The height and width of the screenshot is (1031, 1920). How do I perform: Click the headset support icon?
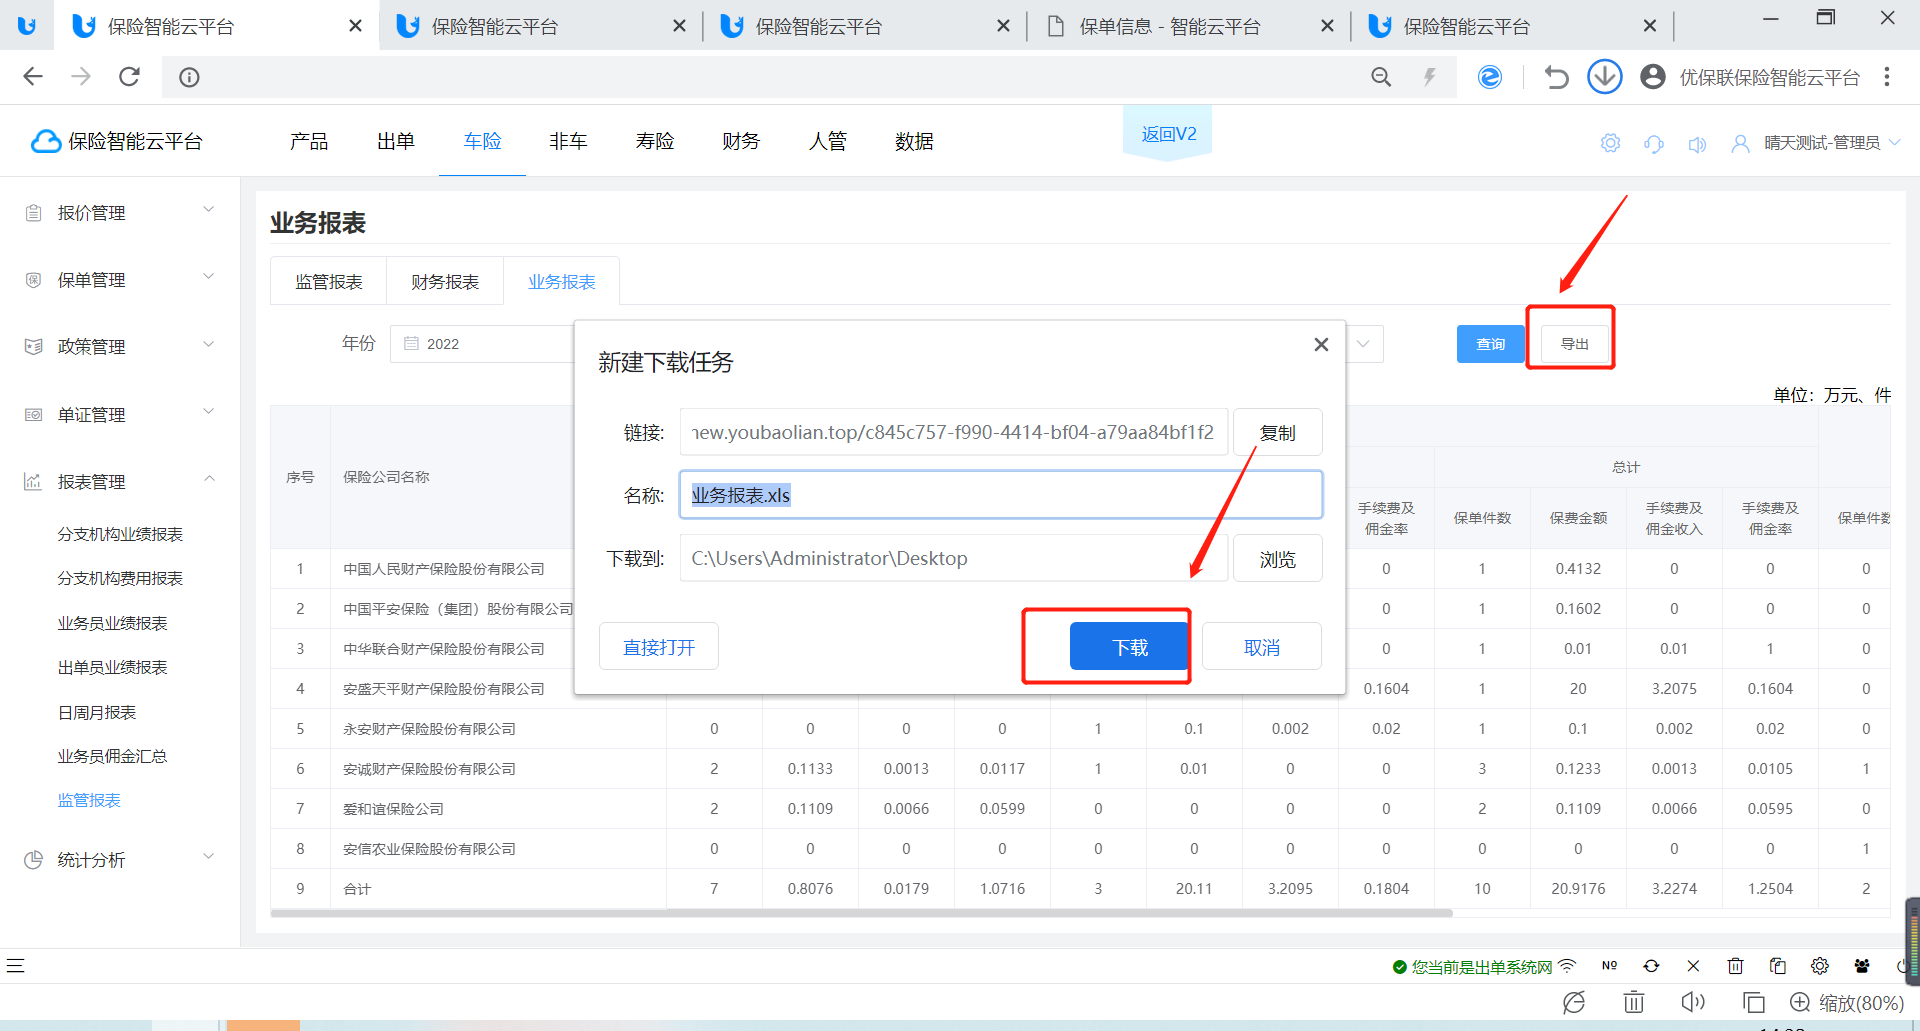click(1654, 143)
